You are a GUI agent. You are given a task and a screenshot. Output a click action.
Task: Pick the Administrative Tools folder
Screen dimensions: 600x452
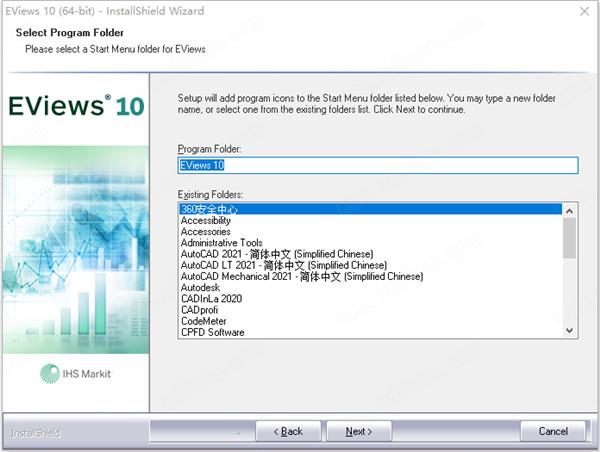[370, 243]
